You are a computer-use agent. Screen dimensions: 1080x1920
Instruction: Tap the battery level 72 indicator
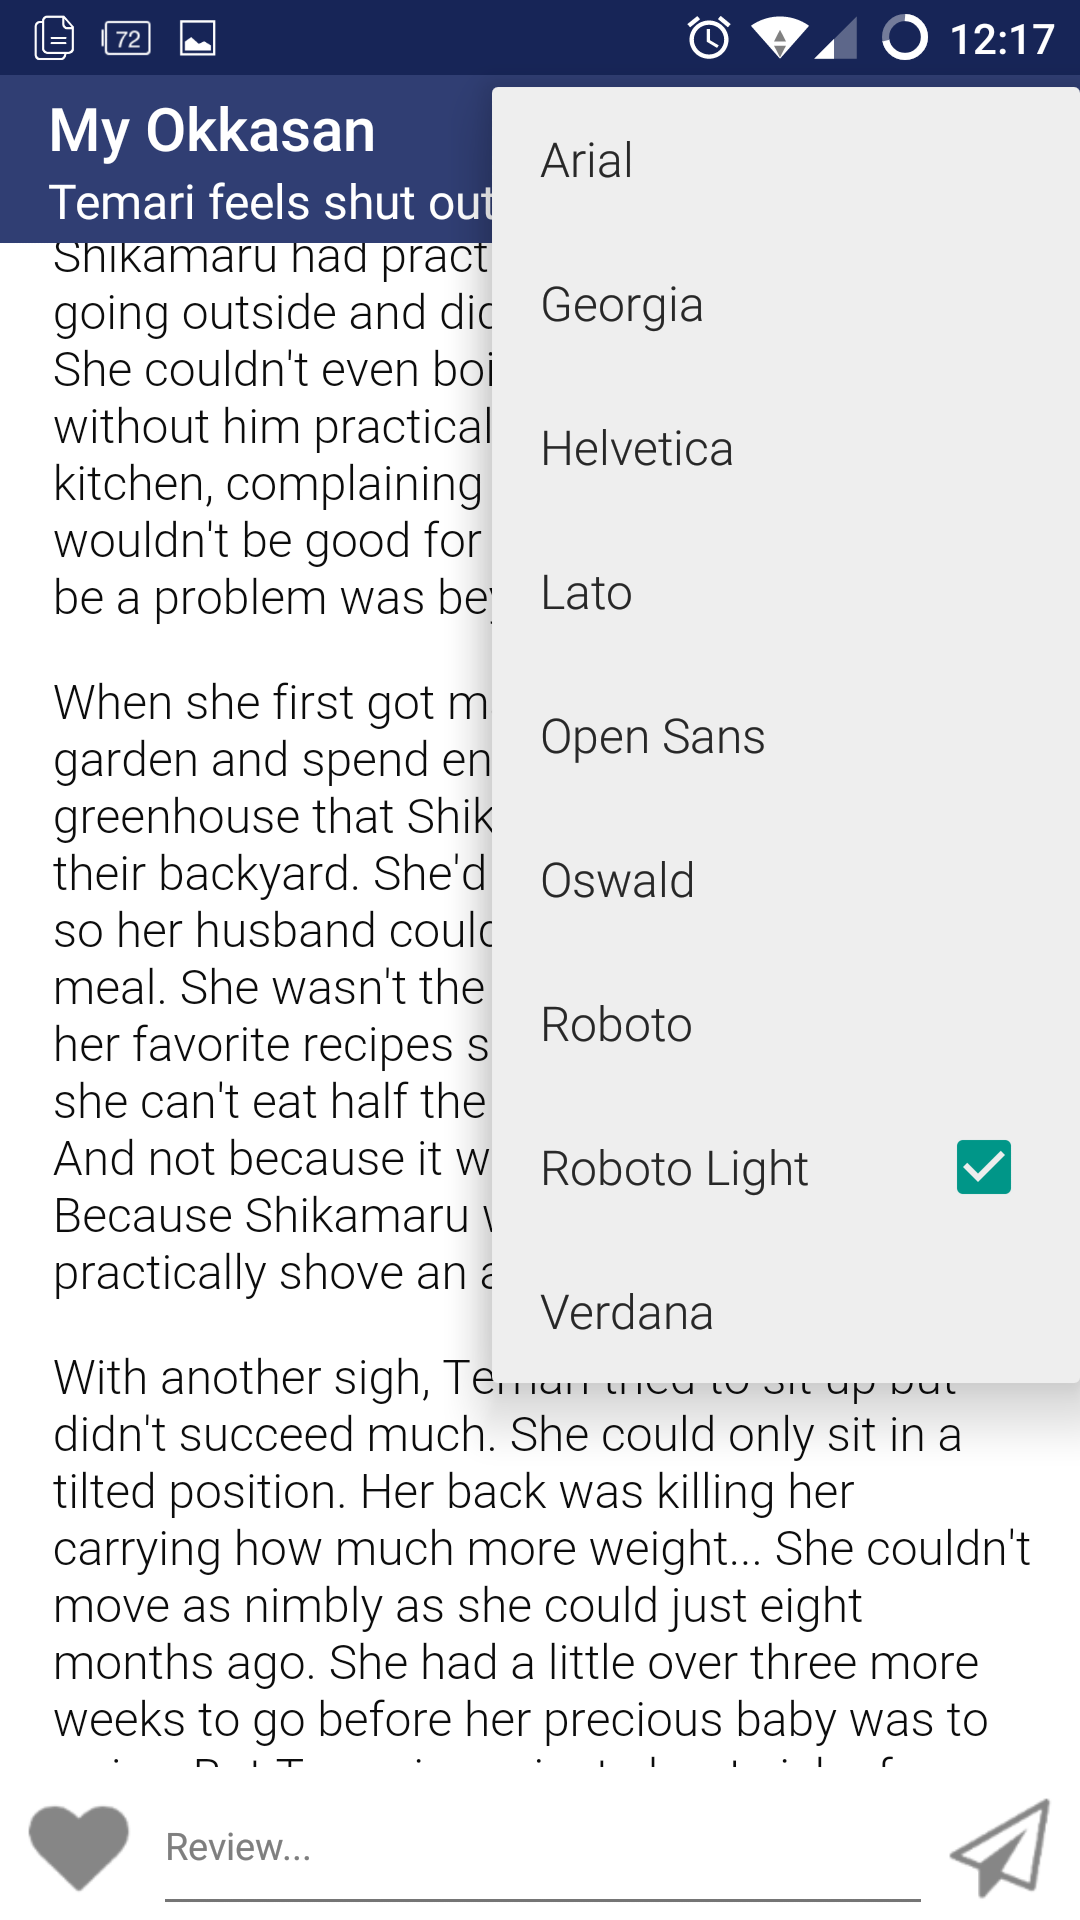pos(128,38)
